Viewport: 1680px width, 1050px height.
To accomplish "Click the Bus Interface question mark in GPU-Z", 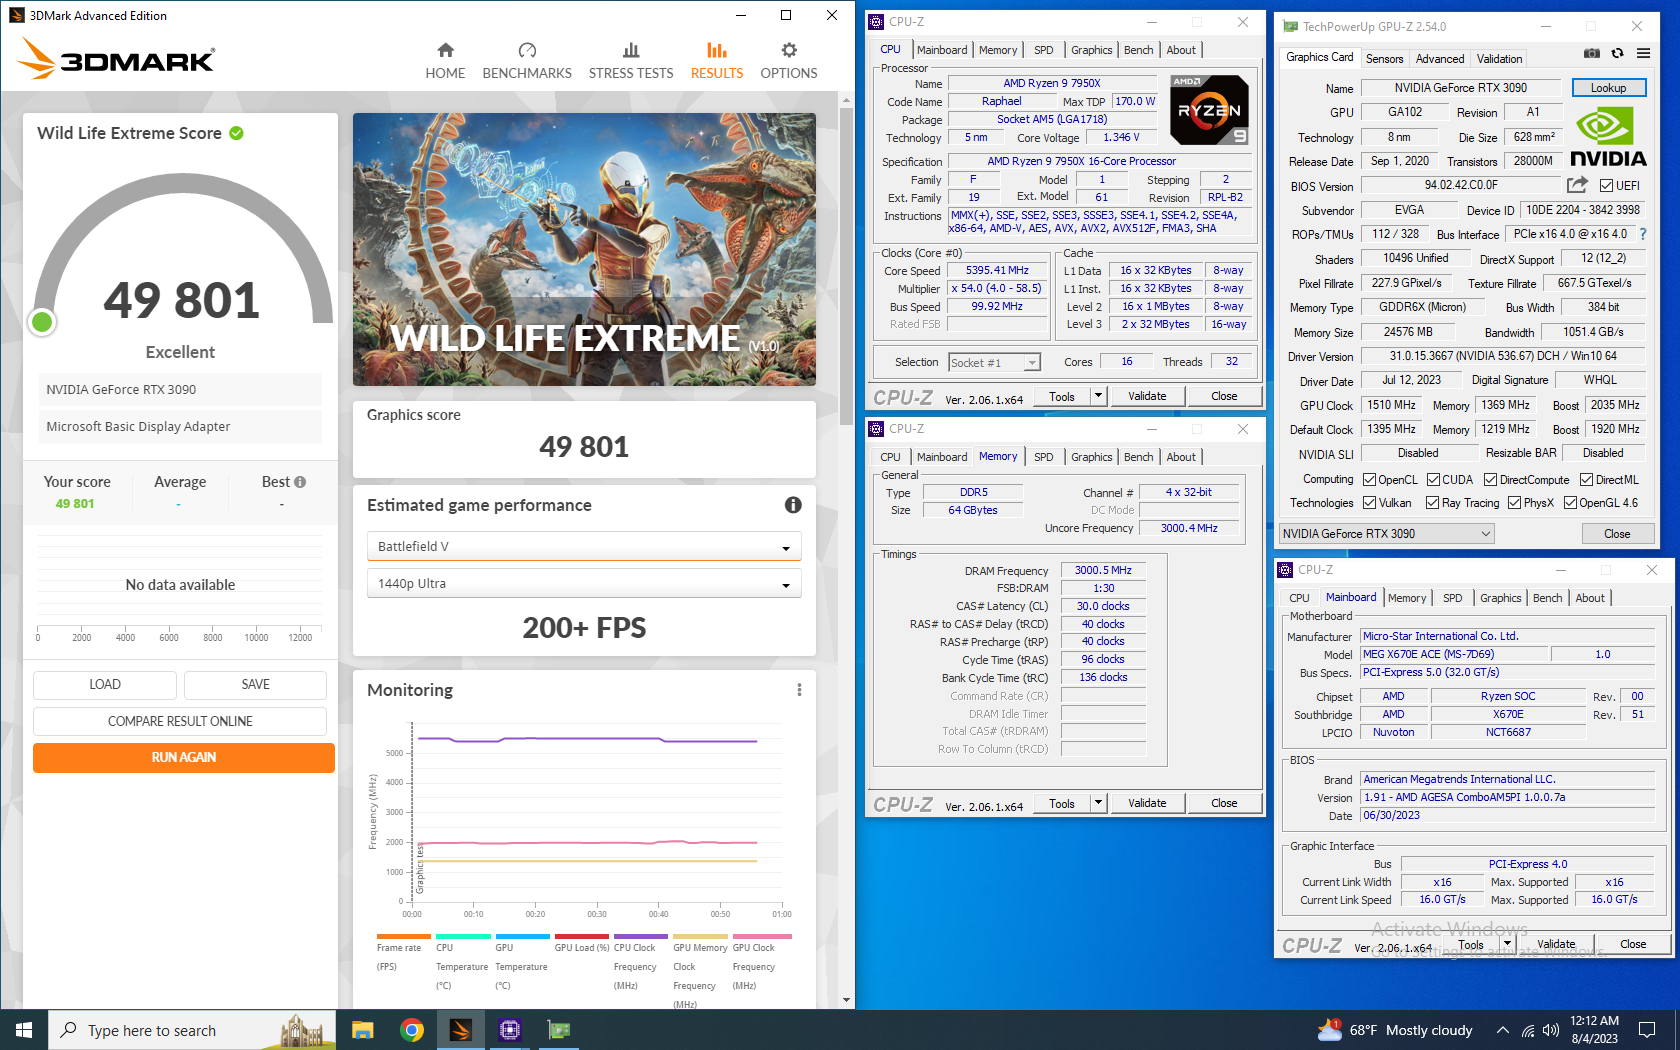I will 1642,234.
